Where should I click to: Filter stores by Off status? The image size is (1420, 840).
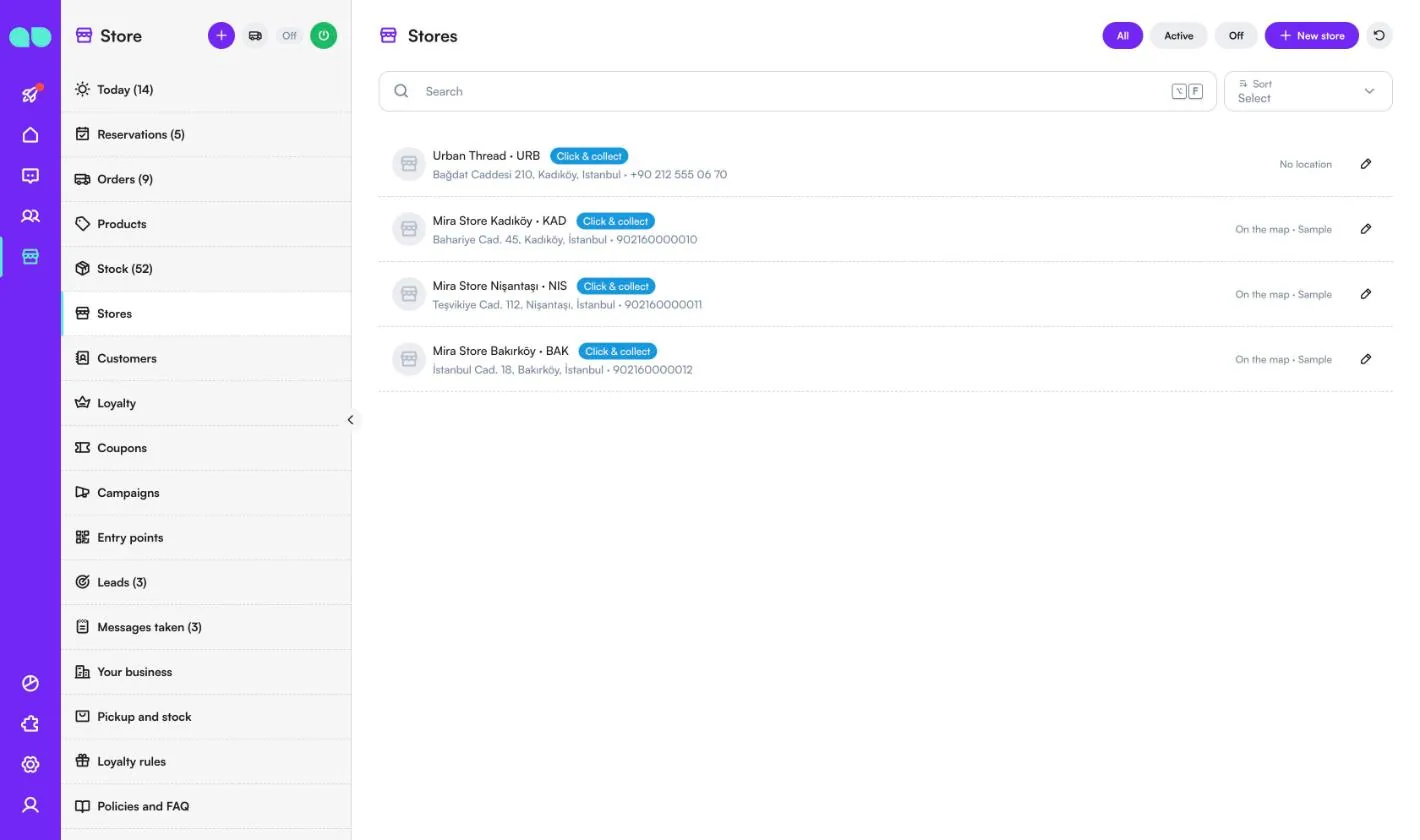1236,36
